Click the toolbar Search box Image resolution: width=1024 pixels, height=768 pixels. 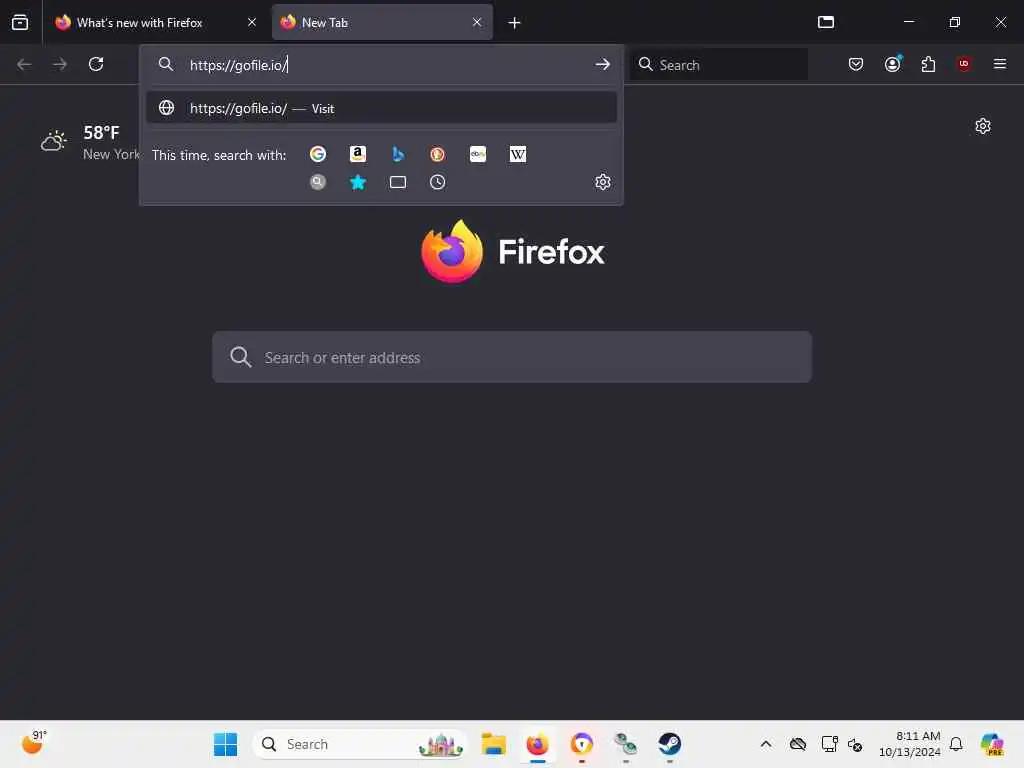coord(719,65)
